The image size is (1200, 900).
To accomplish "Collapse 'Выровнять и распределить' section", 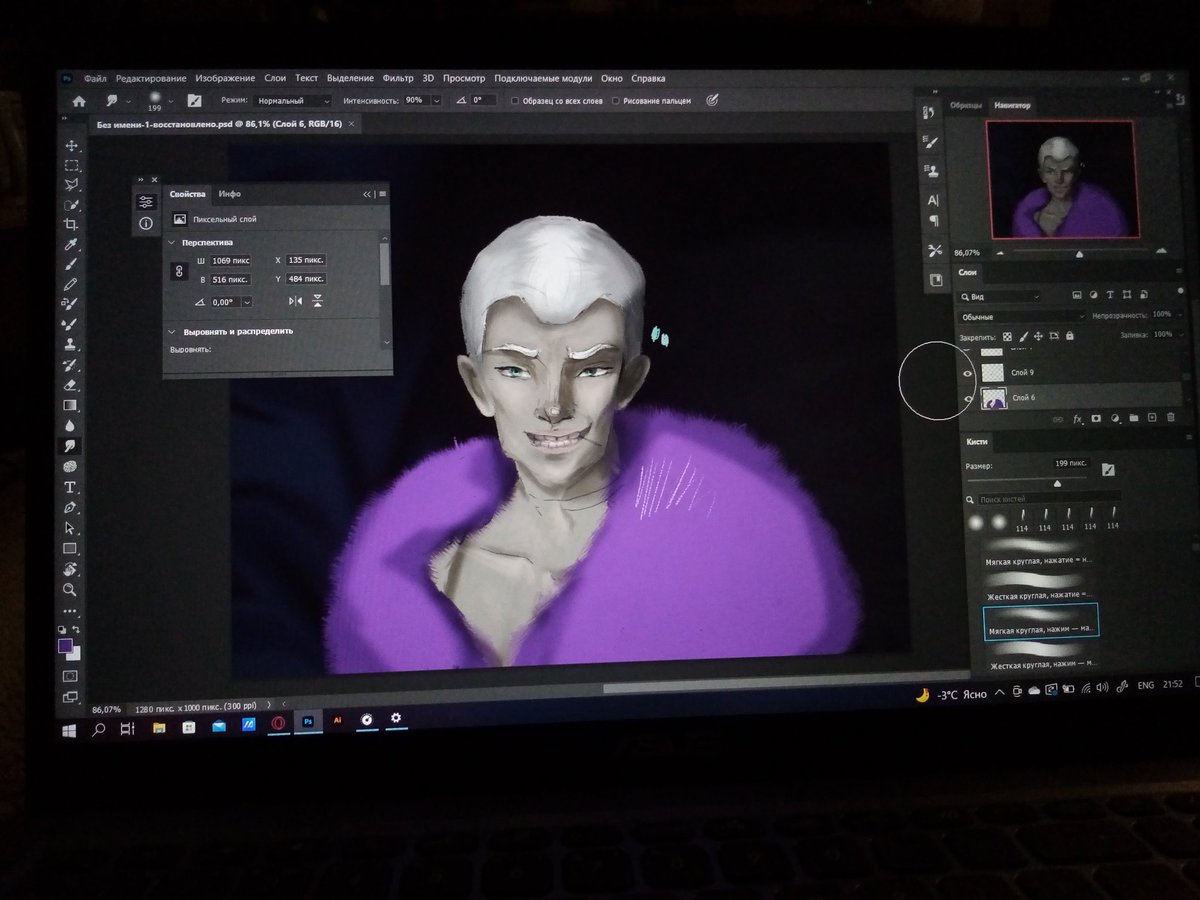I will (x=172, y=331).
